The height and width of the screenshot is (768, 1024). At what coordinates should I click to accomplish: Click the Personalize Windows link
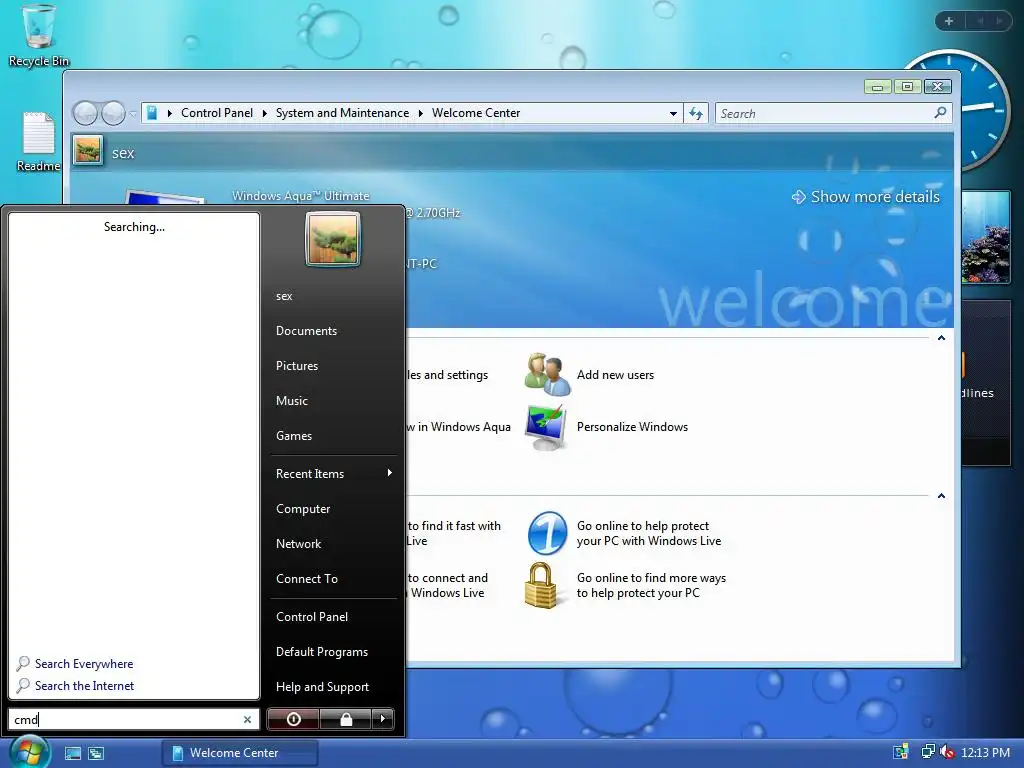632,426
